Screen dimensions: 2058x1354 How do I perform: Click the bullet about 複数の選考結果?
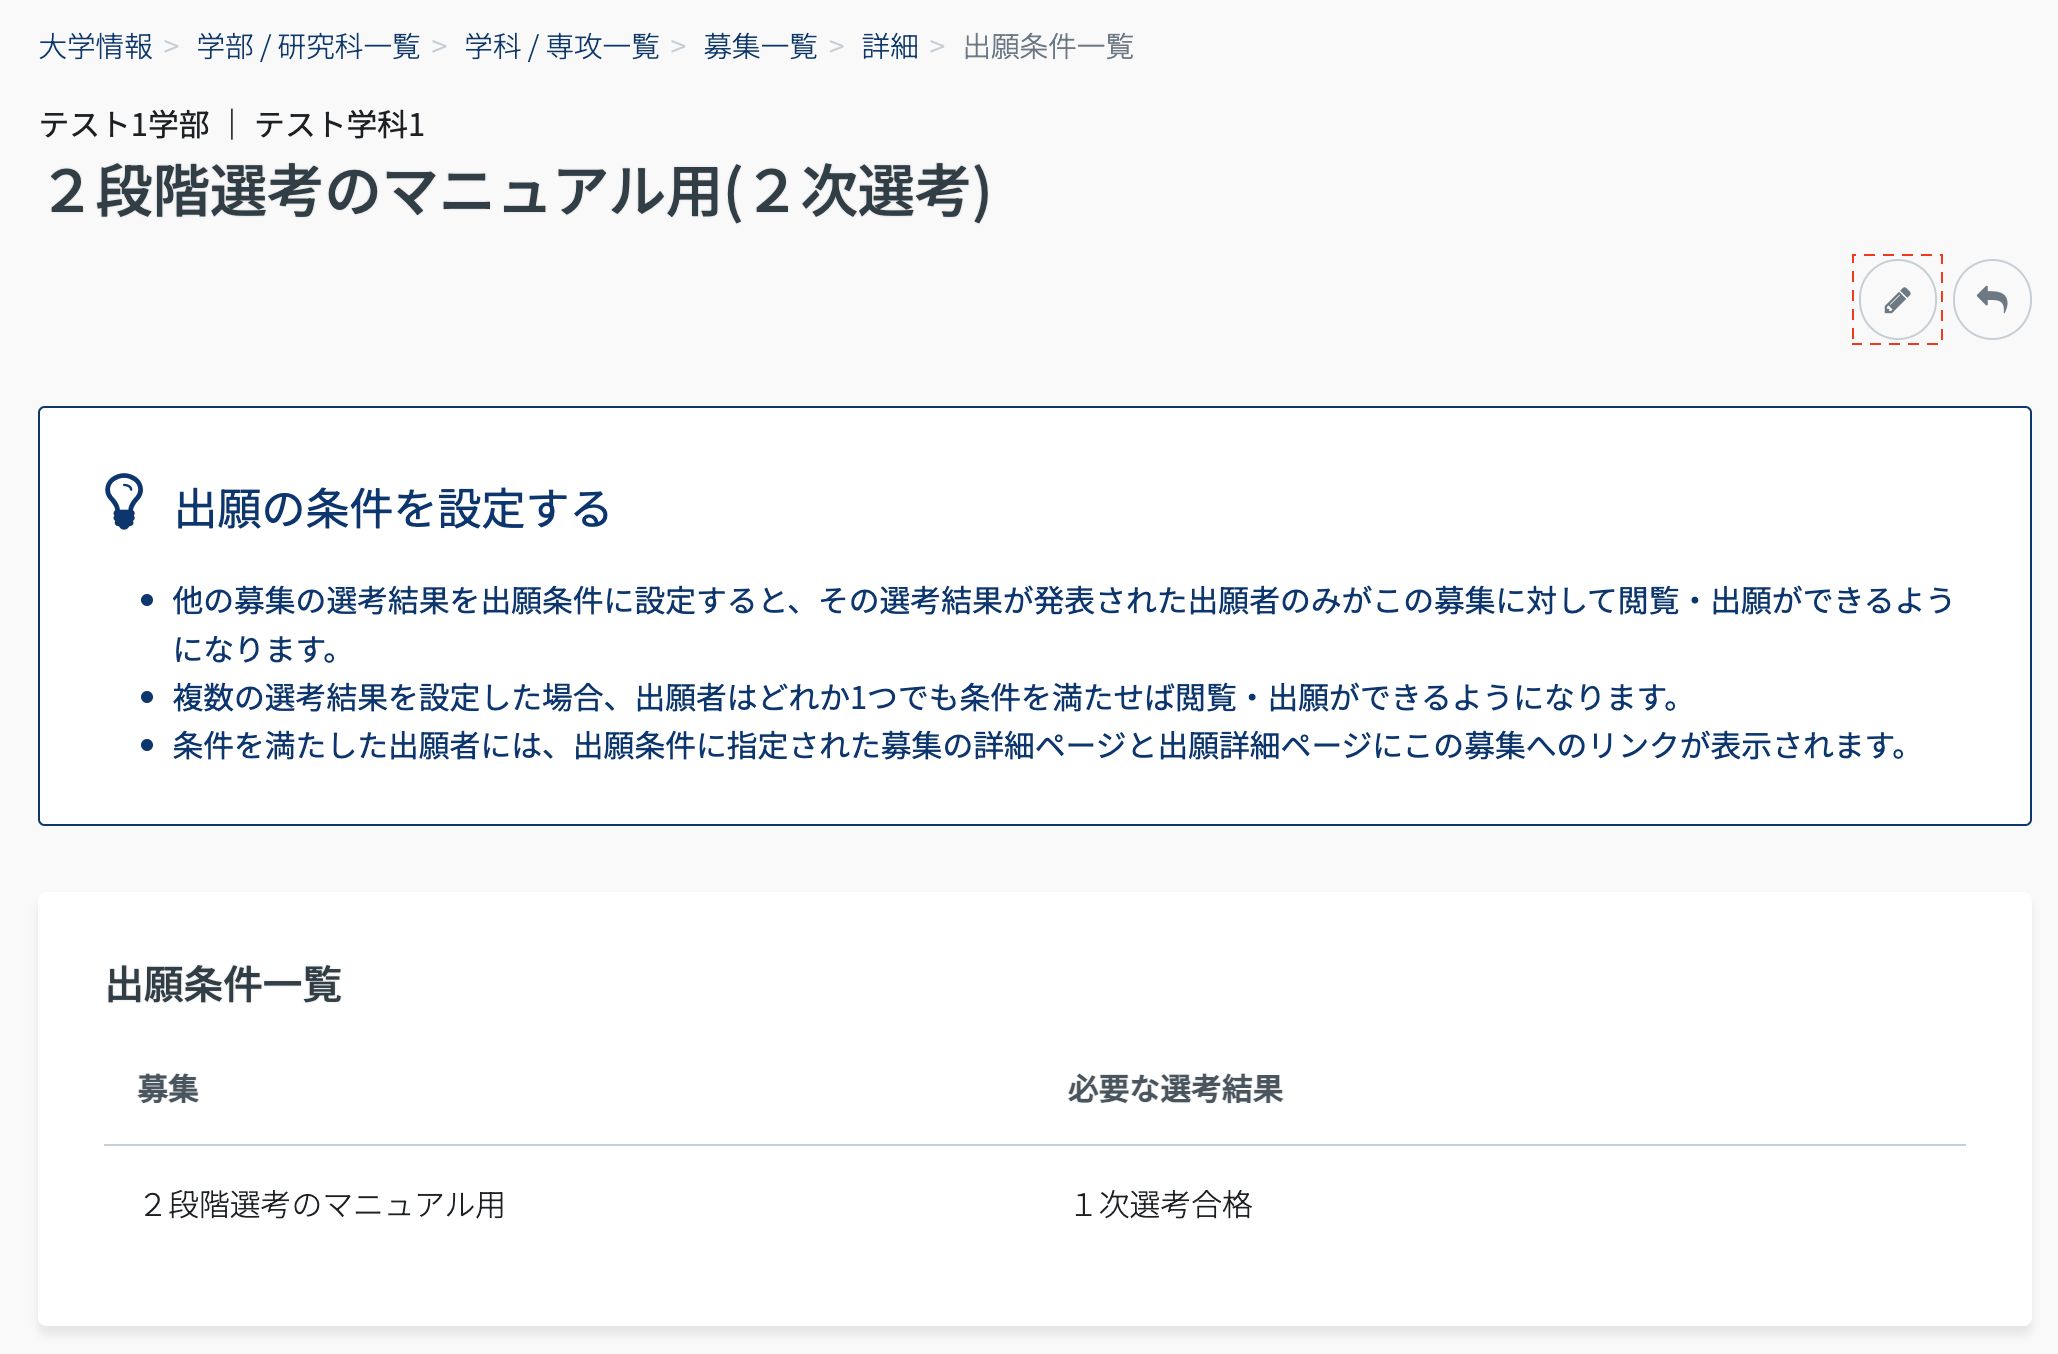(926, 697)
